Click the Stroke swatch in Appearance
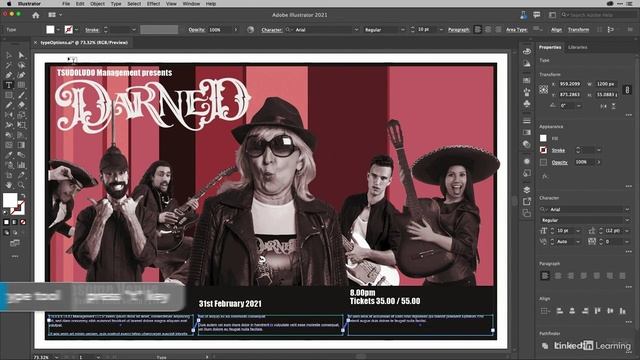The image size is (640, 360). (543, 150)
